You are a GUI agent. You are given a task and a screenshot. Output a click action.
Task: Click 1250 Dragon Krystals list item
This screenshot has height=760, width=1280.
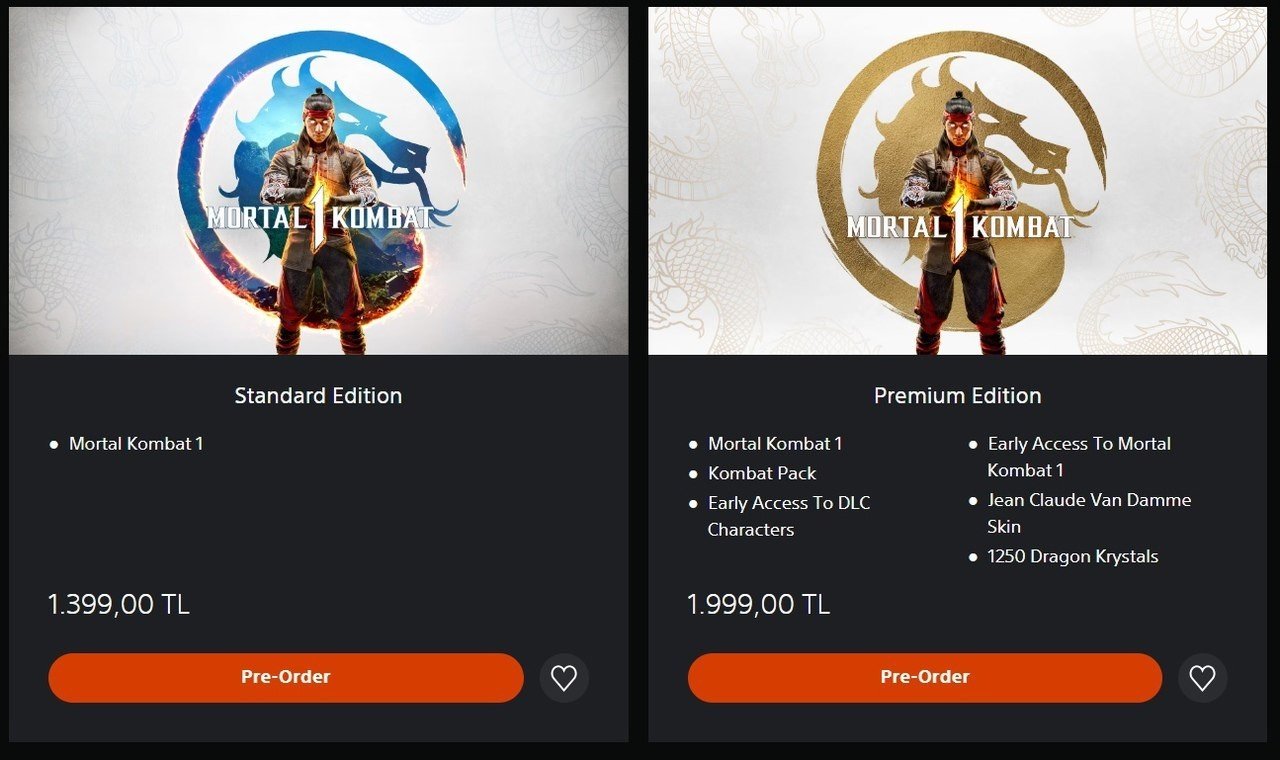pos(1073,556)
